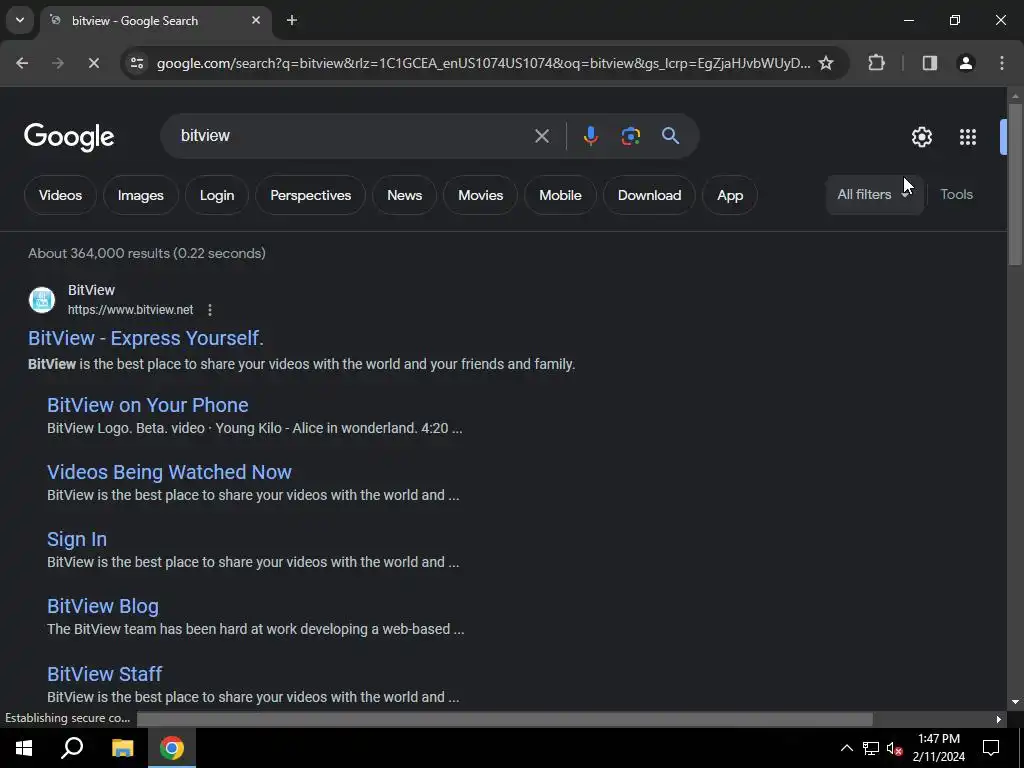Open the network status tray icon
This screenshot has width=1024, height=768.
click(871, 748)
